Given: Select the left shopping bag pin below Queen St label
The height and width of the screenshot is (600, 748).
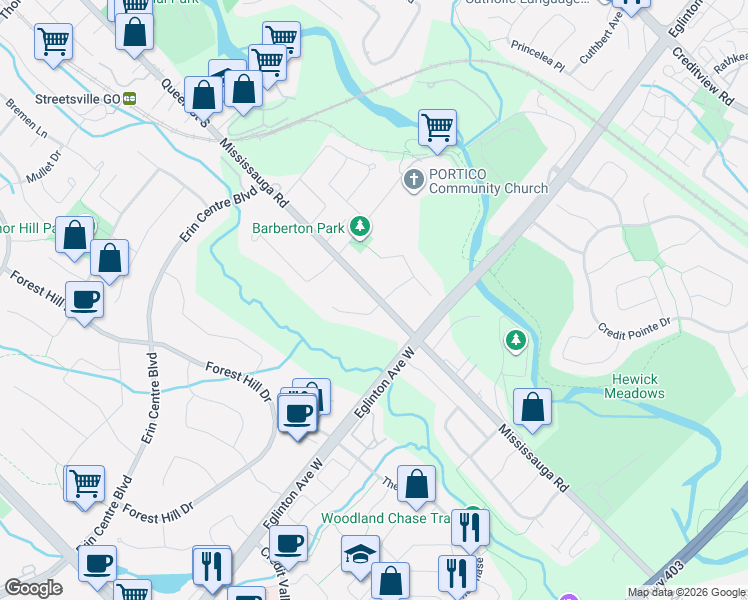Looking at the screenshot, I should pos(203,96).
